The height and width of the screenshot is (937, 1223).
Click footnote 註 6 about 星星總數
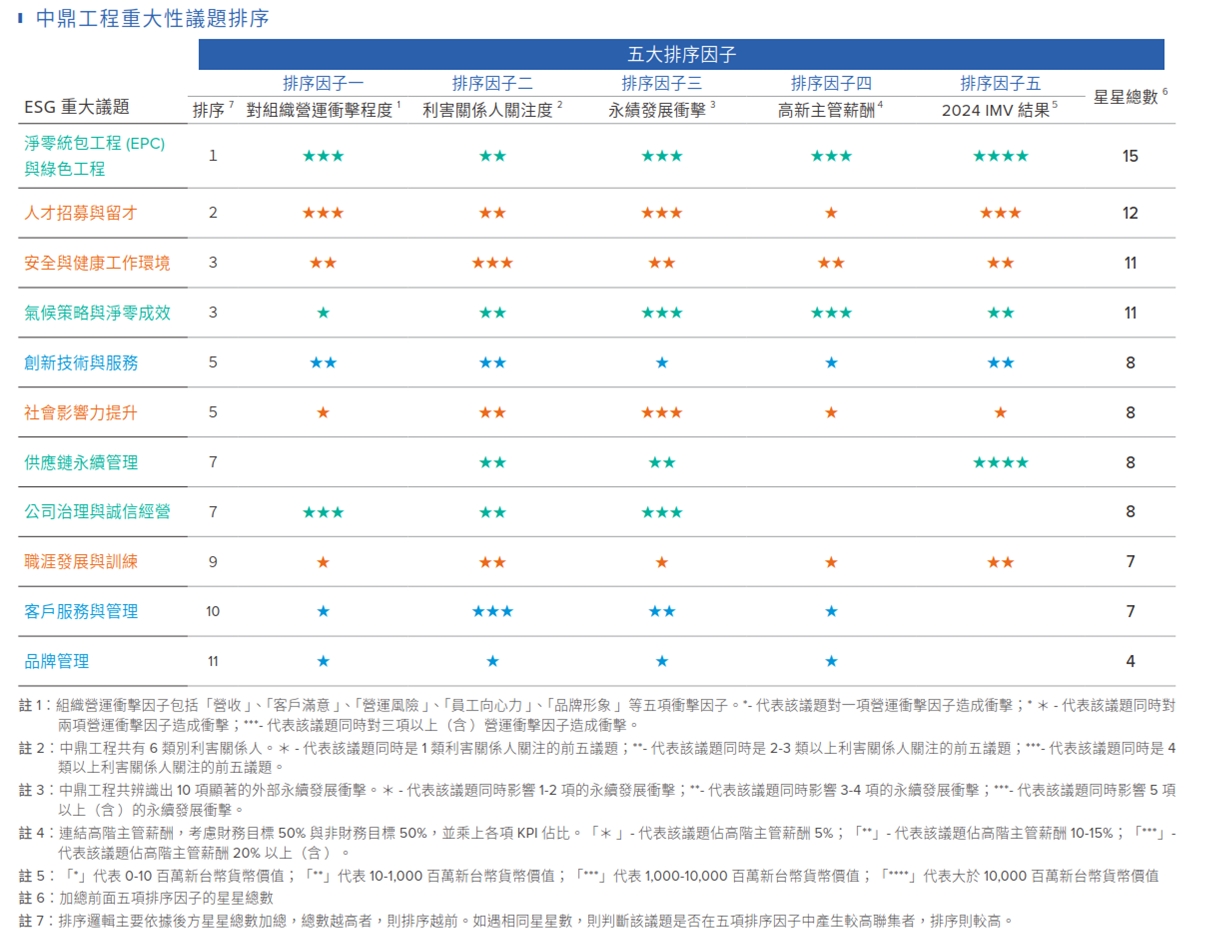coord(146,898)
